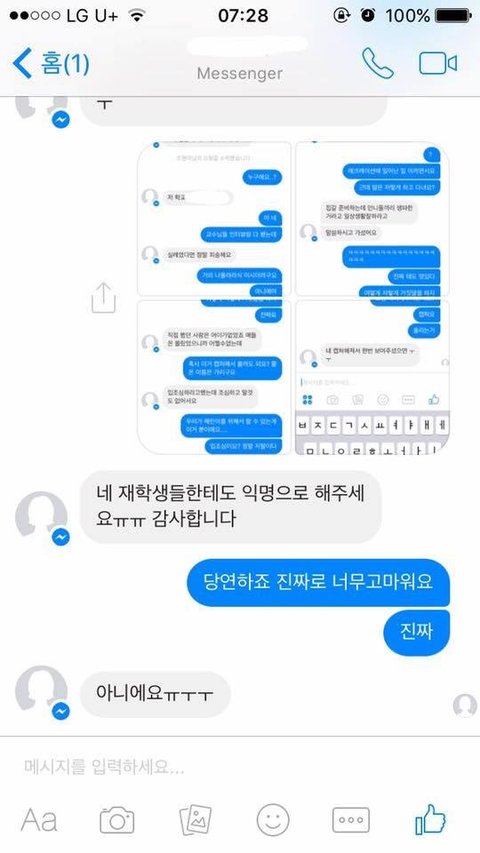Image resolution: width=480 pixels, height=853 pixels.
Task: Tap the sender avatar next to 아니에요 message
Action: pyautogui.click(x=42, y=692)
